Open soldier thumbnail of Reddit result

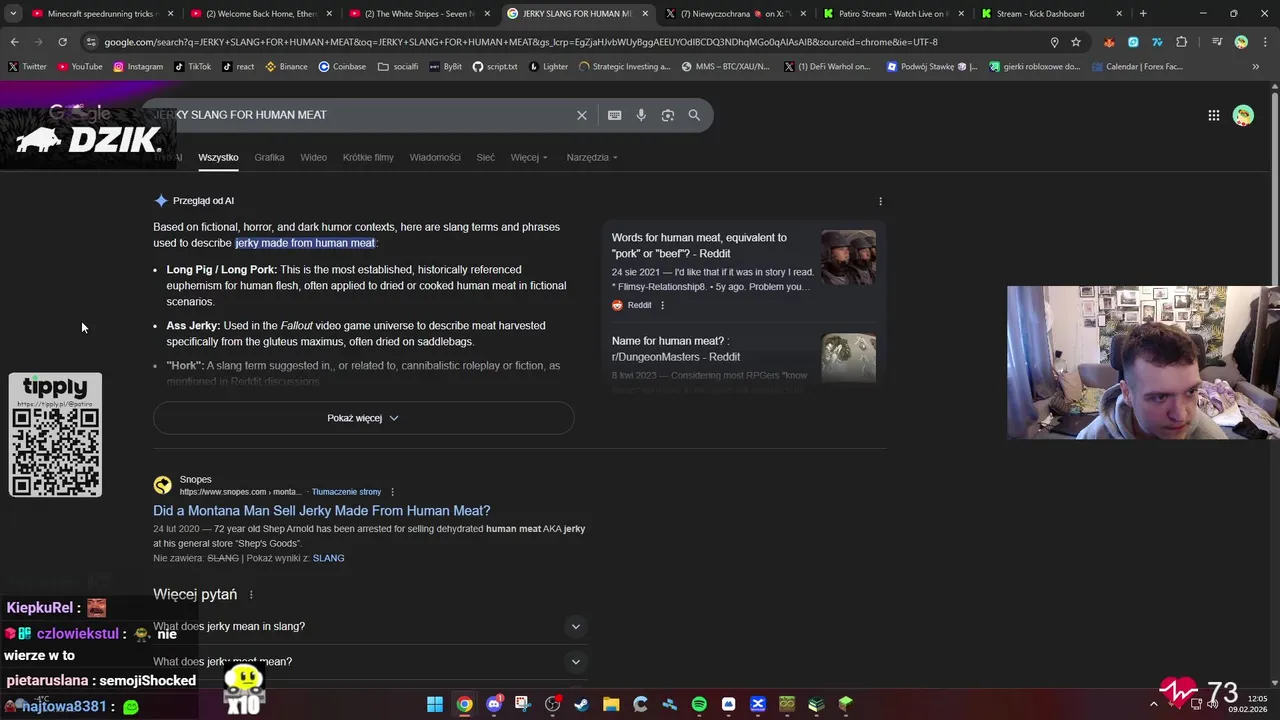click(x=848, y=258)
